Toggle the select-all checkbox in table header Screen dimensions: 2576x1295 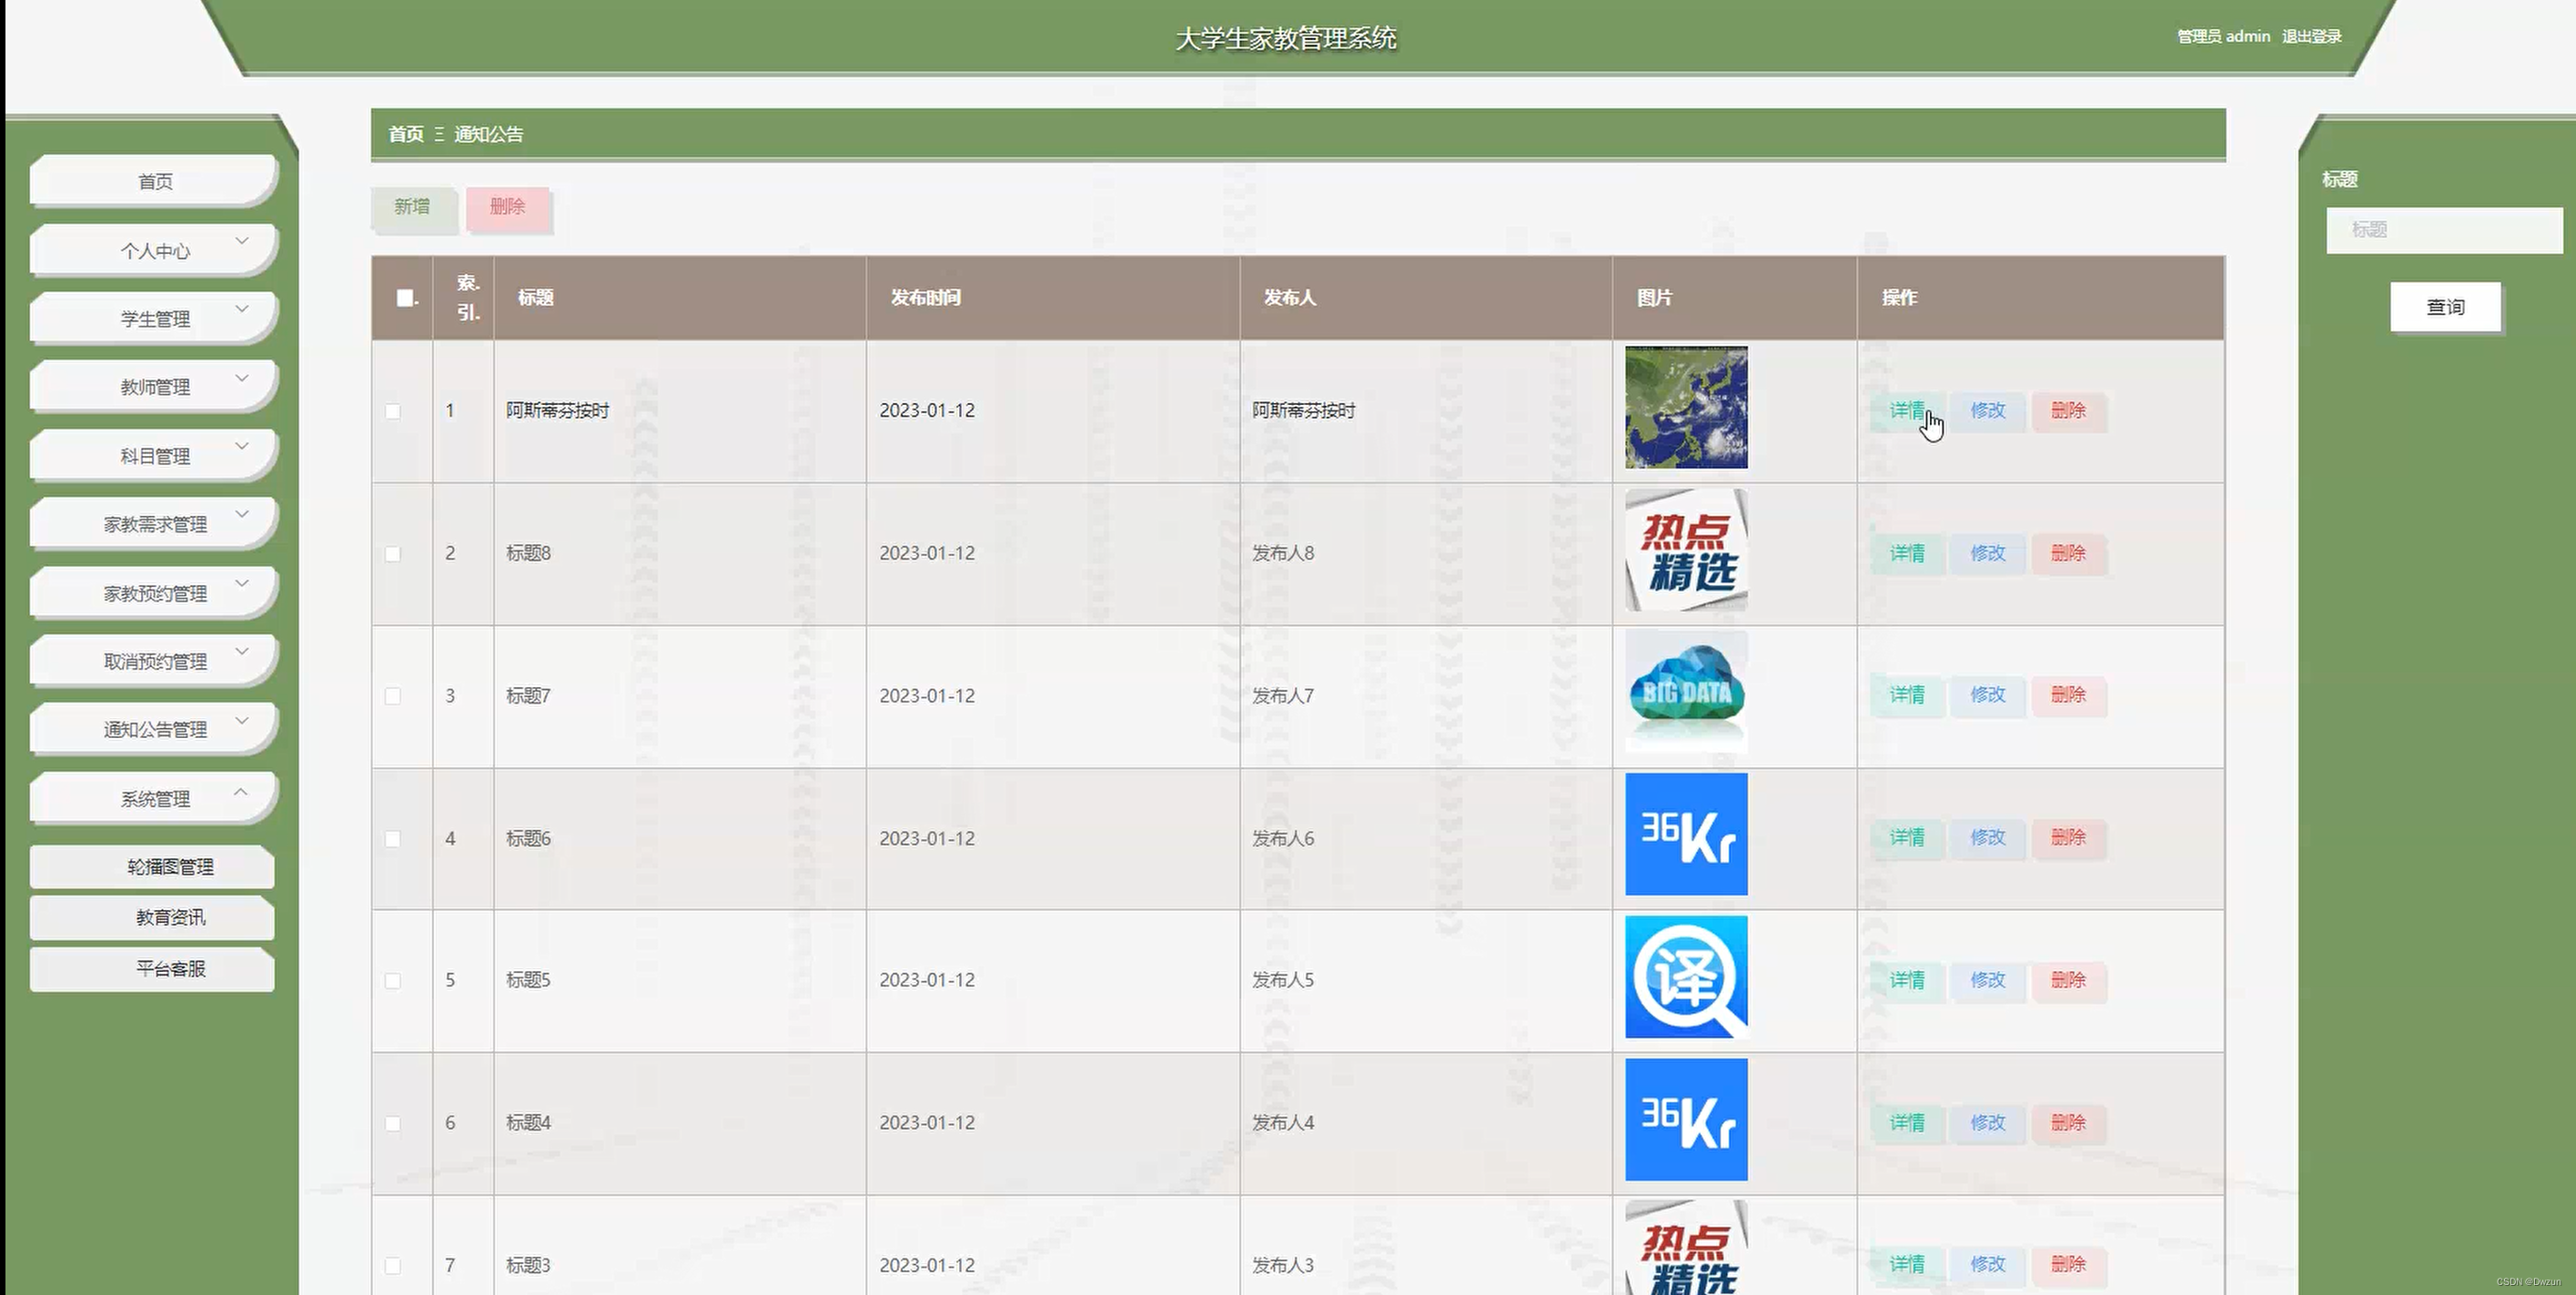(x=405, y=298)
